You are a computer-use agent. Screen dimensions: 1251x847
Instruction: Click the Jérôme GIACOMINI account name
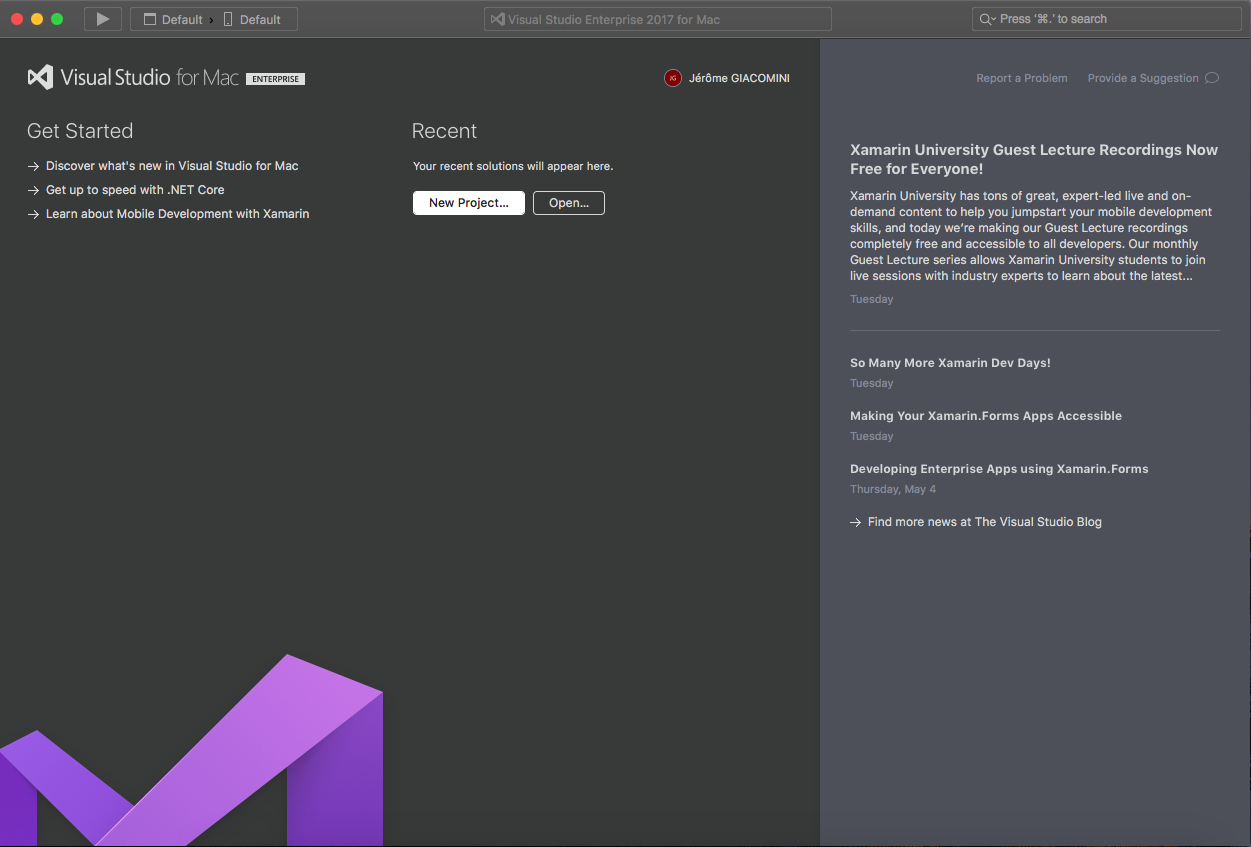click(x=739, y=78)
